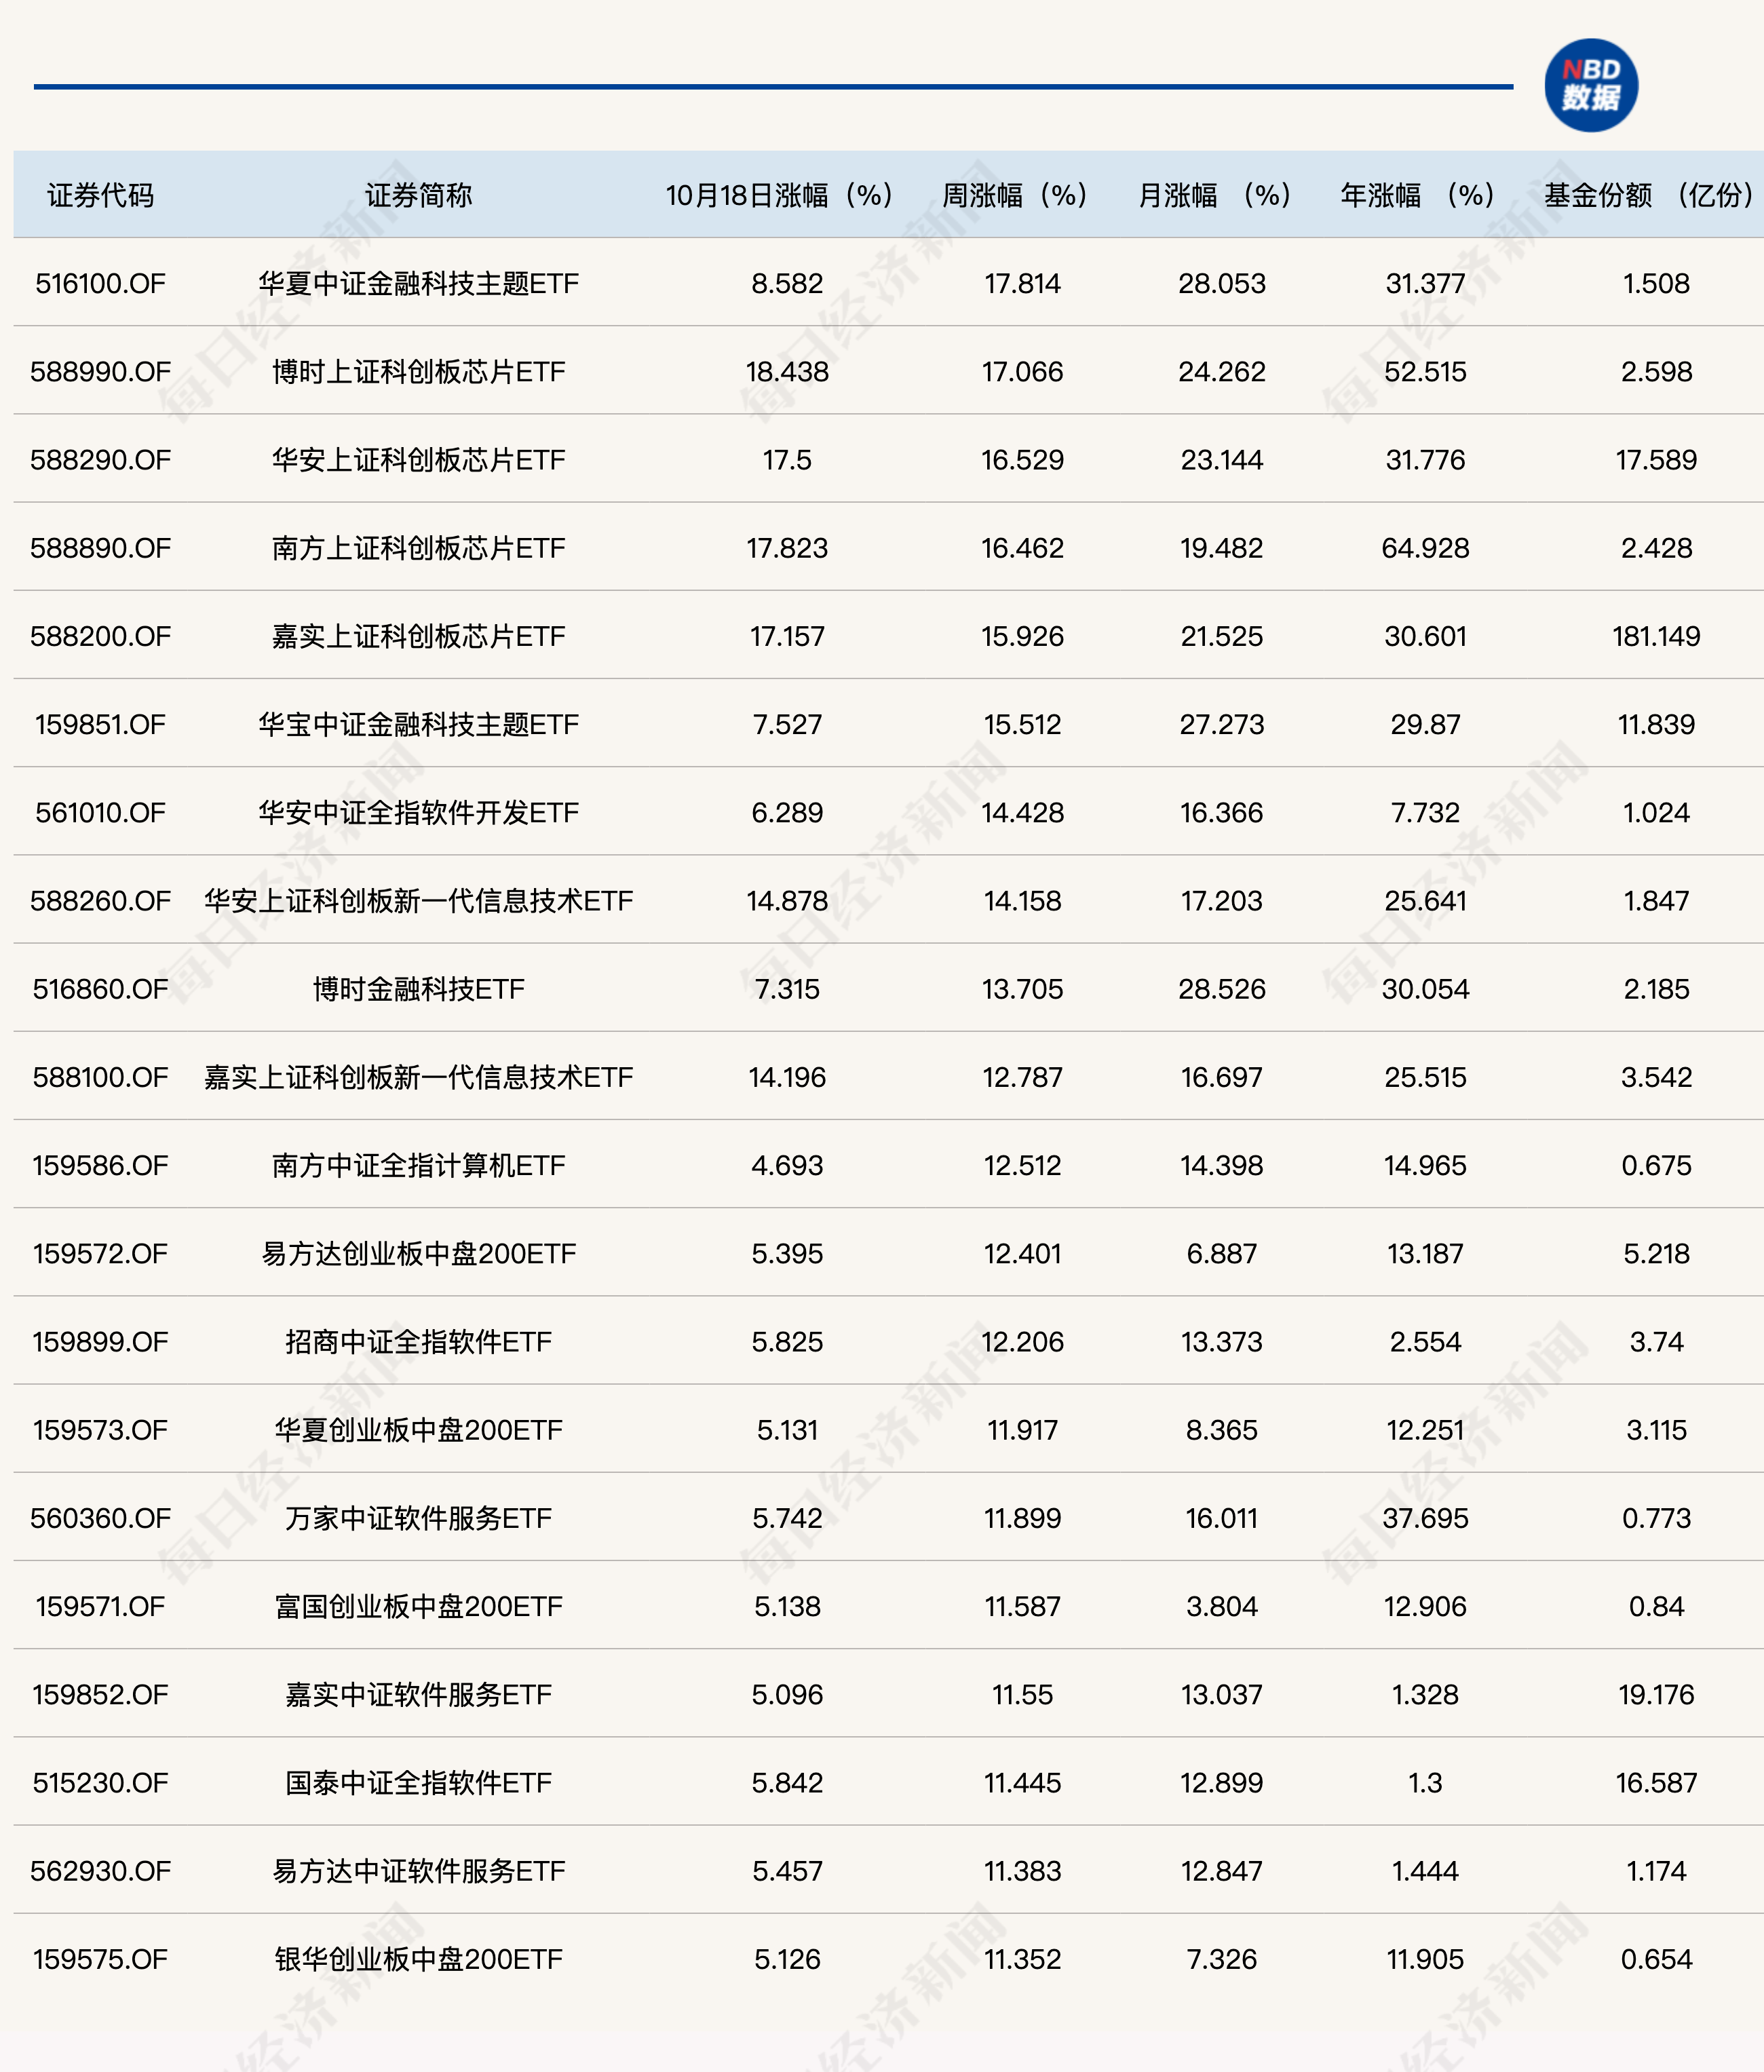The height and width of the screenshot is (2072, 1764).
Task: Click yearly gain value 37.695
Action: pos(1425,1518)
